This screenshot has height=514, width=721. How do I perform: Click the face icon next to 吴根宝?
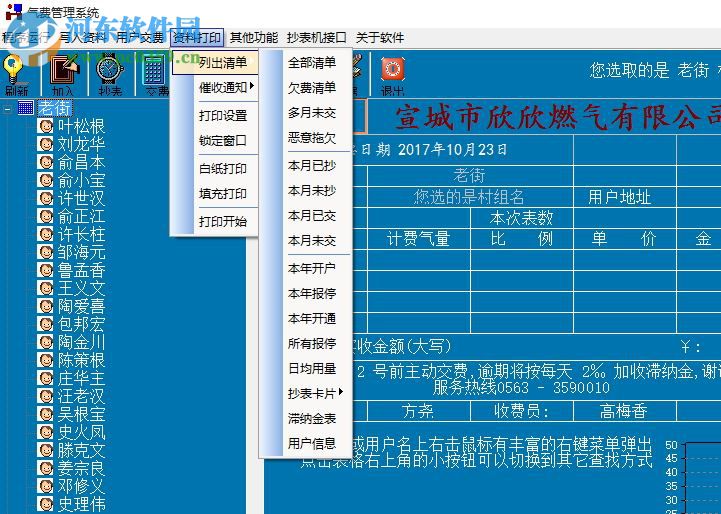45,414
